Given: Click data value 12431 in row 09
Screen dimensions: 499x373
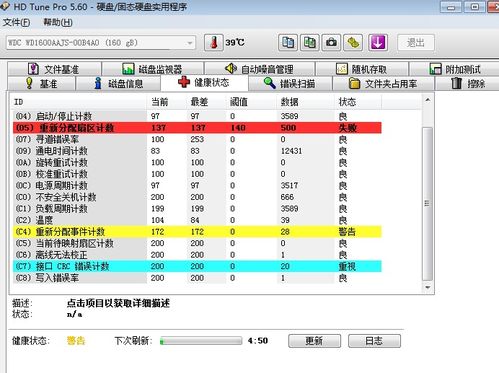Looking at the screenshot, I should coord(291,151).
